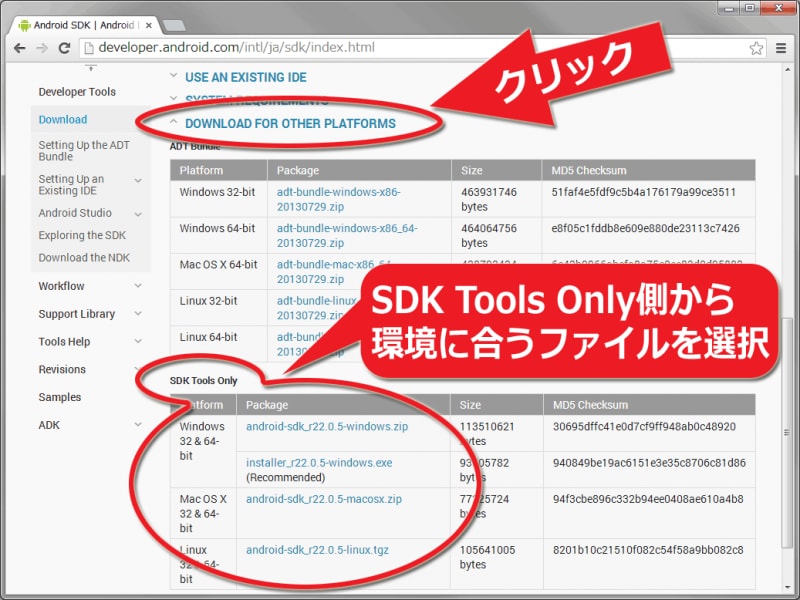This screenshot has width=800, height=600.
Task: Open the Chrome menu icon
Action: point(782,47)
